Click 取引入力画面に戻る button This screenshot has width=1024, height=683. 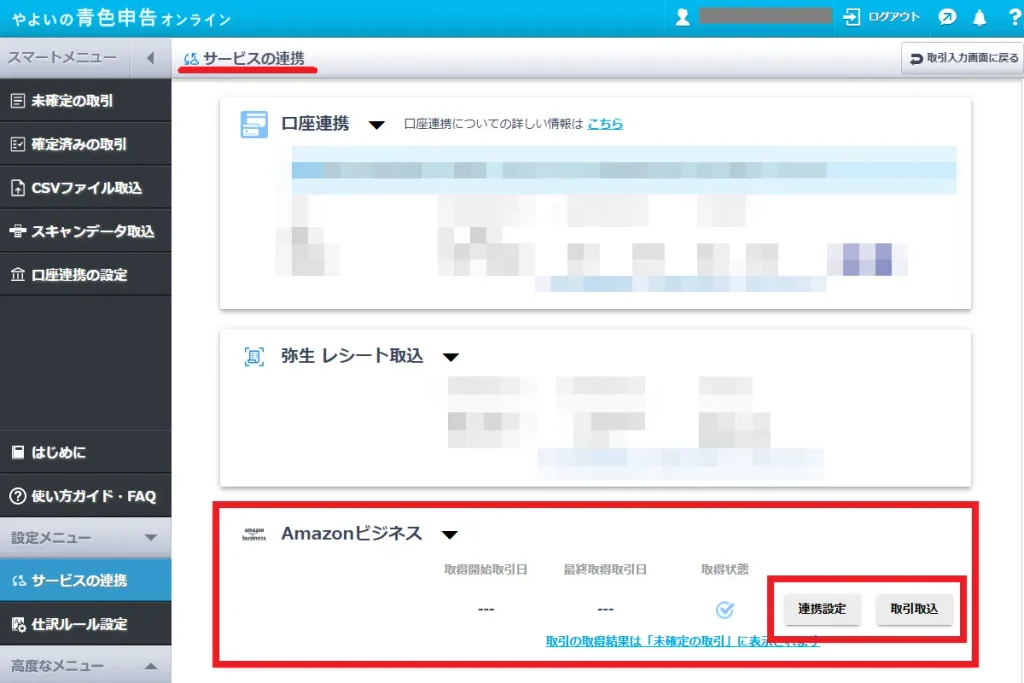coord(963,58)
